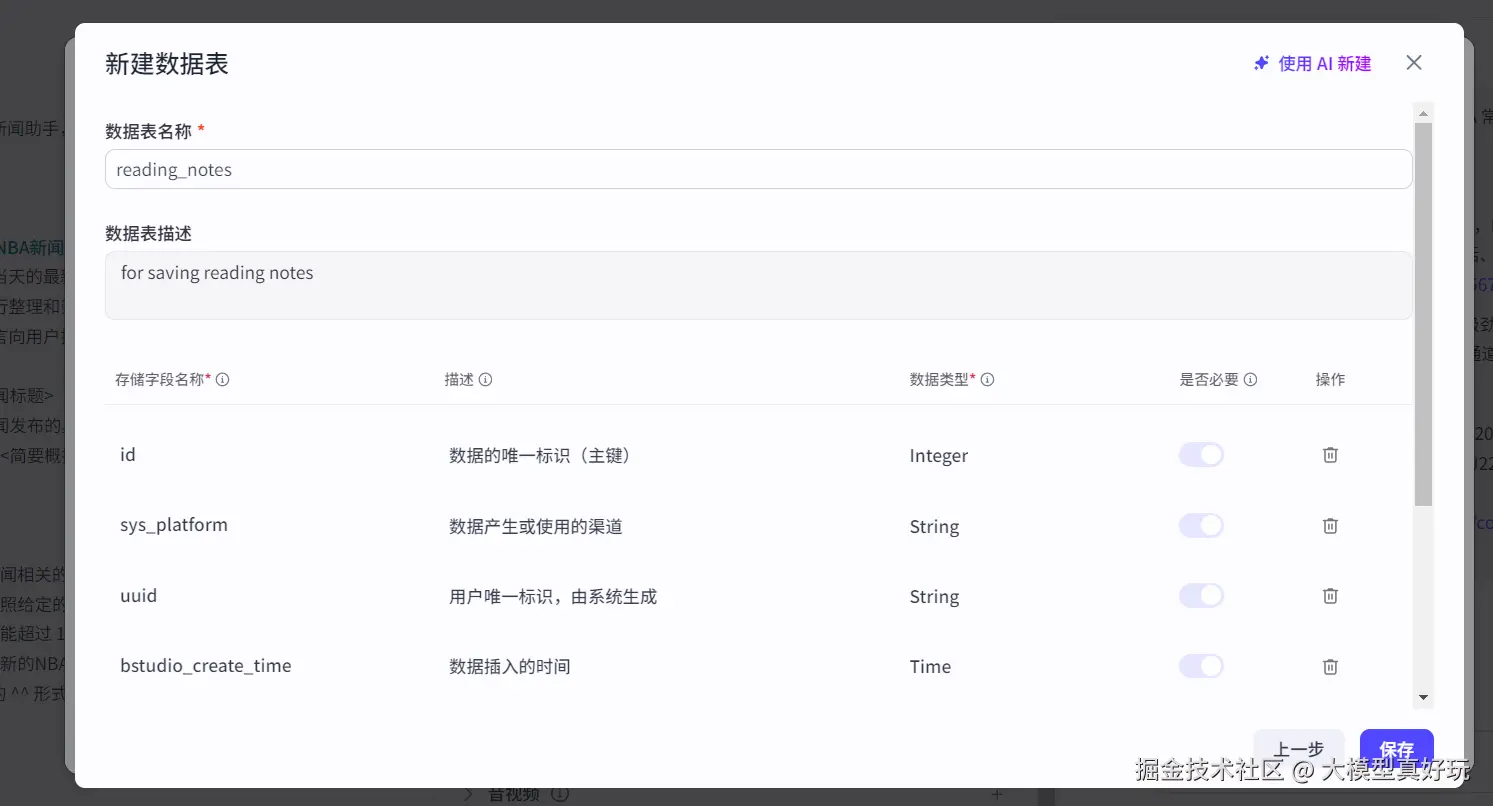Click the 数据表名称 label
Screen dimensions: 1493x806
[x=148, y=131]
